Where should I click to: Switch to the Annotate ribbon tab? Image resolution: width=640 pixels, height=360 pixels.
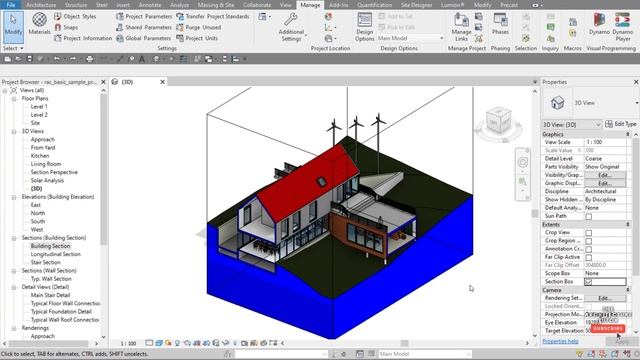coord(150,5)
